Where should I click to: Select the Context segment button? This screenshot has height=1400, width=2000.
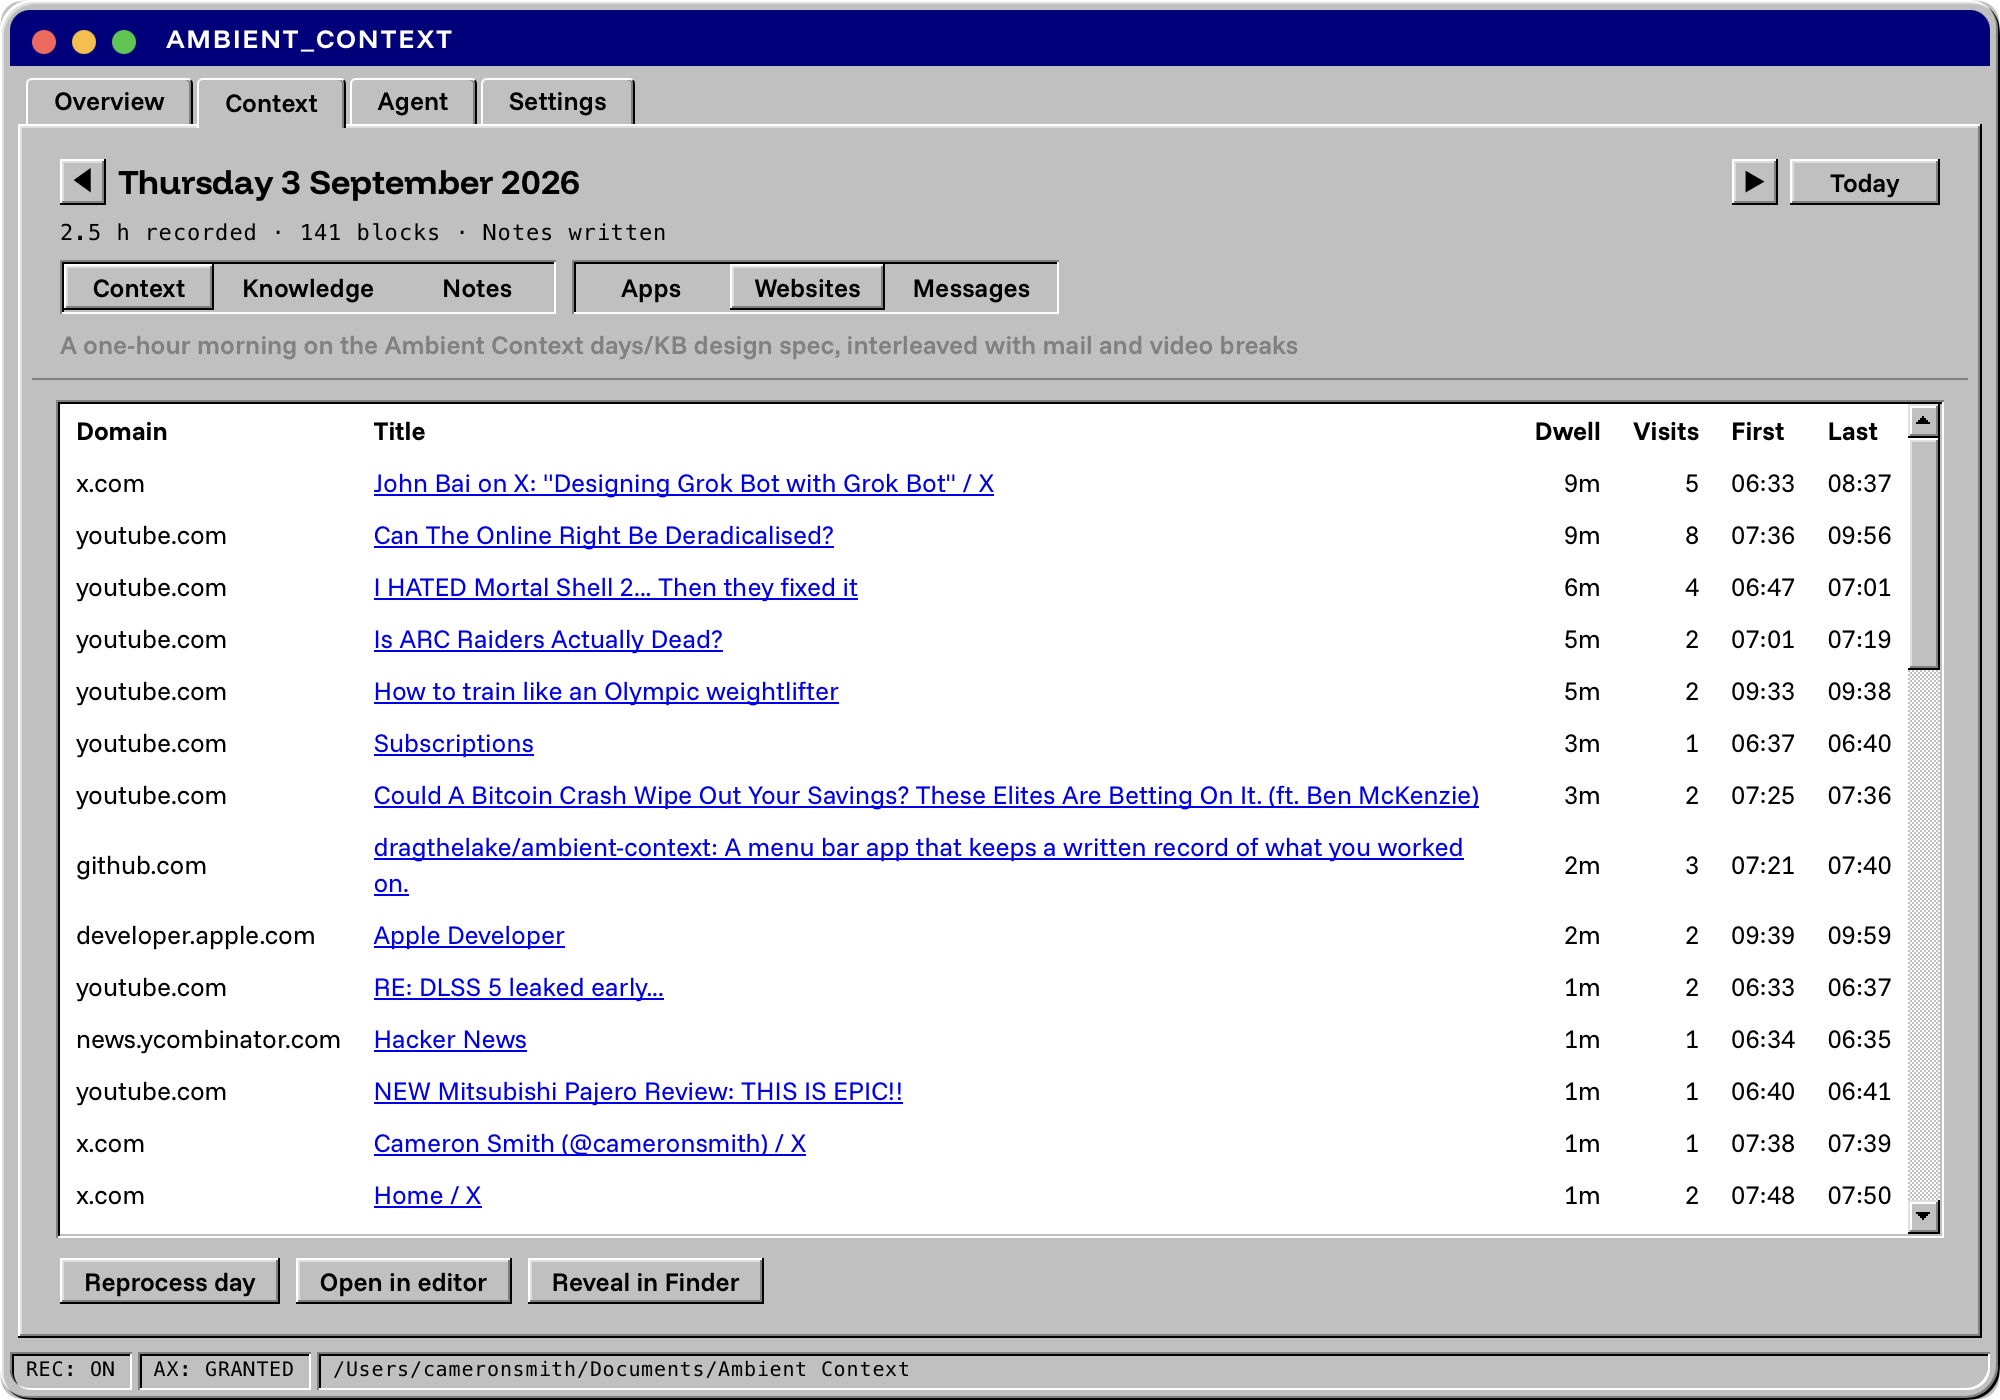(x=138, y=288)
